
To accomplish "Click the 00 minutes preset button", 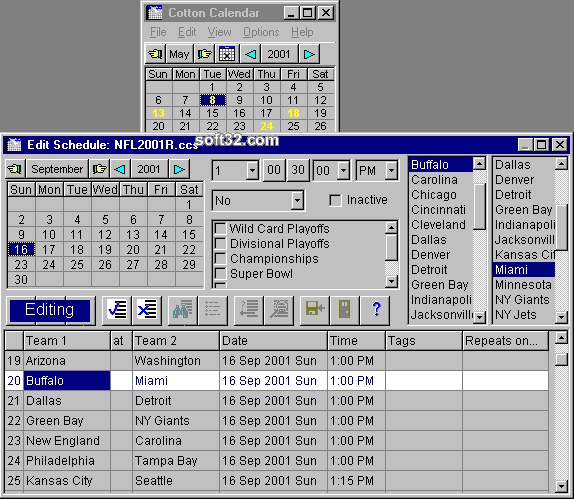I will [x=274, y=170].
